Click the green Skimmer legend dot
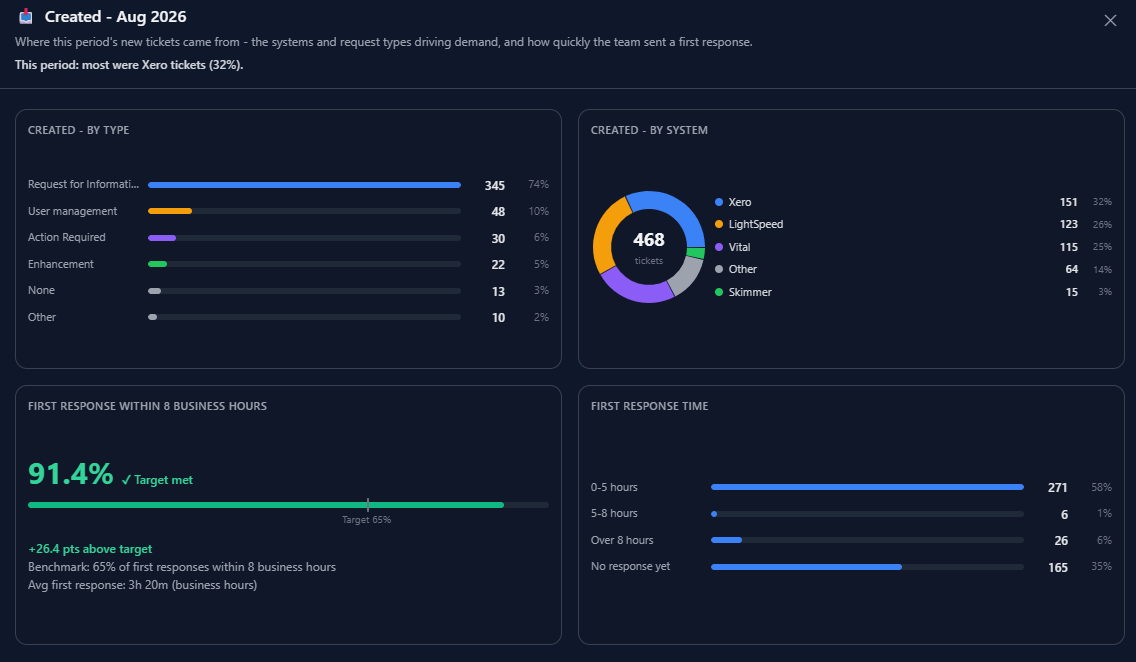 719,292
